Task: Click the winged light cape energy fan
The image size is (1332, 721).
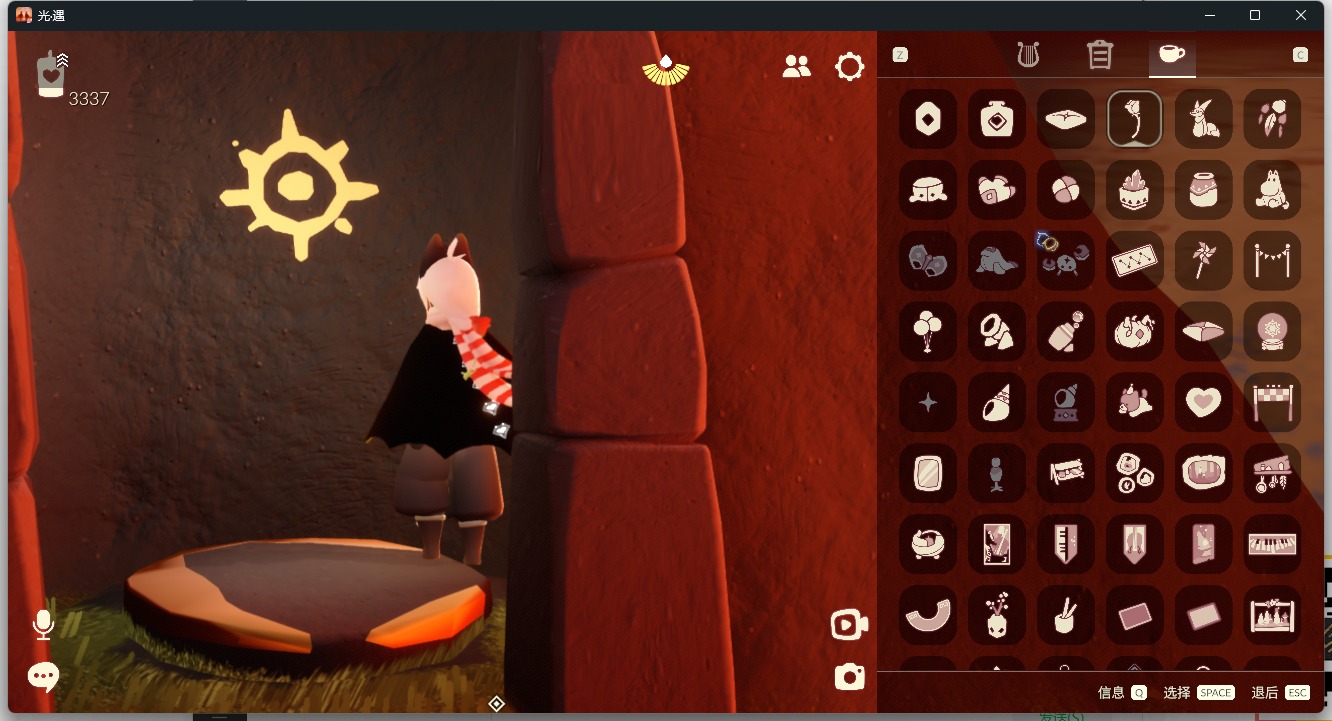Action: click(x=666, y=70)
